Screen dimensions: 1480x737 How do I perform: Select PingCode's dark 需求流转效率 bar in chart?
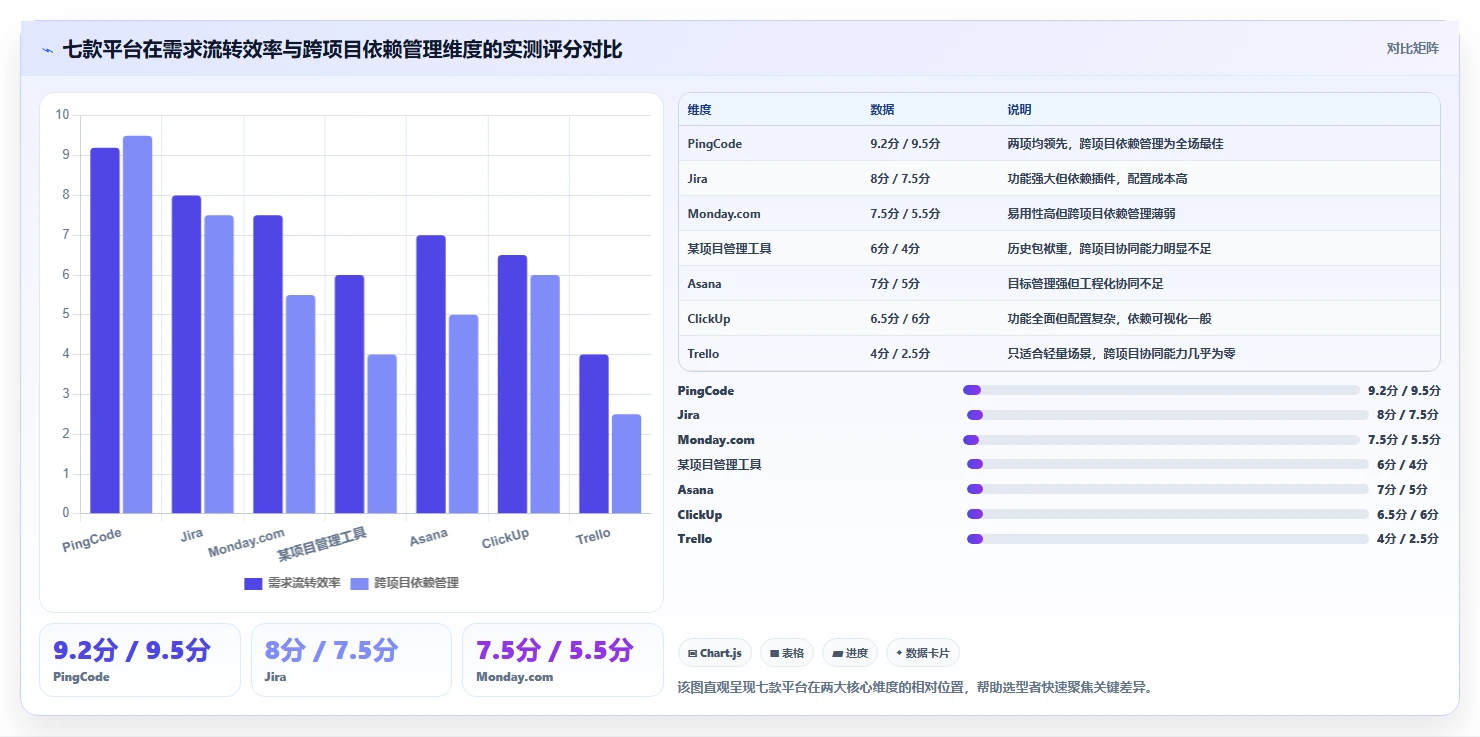105,331
